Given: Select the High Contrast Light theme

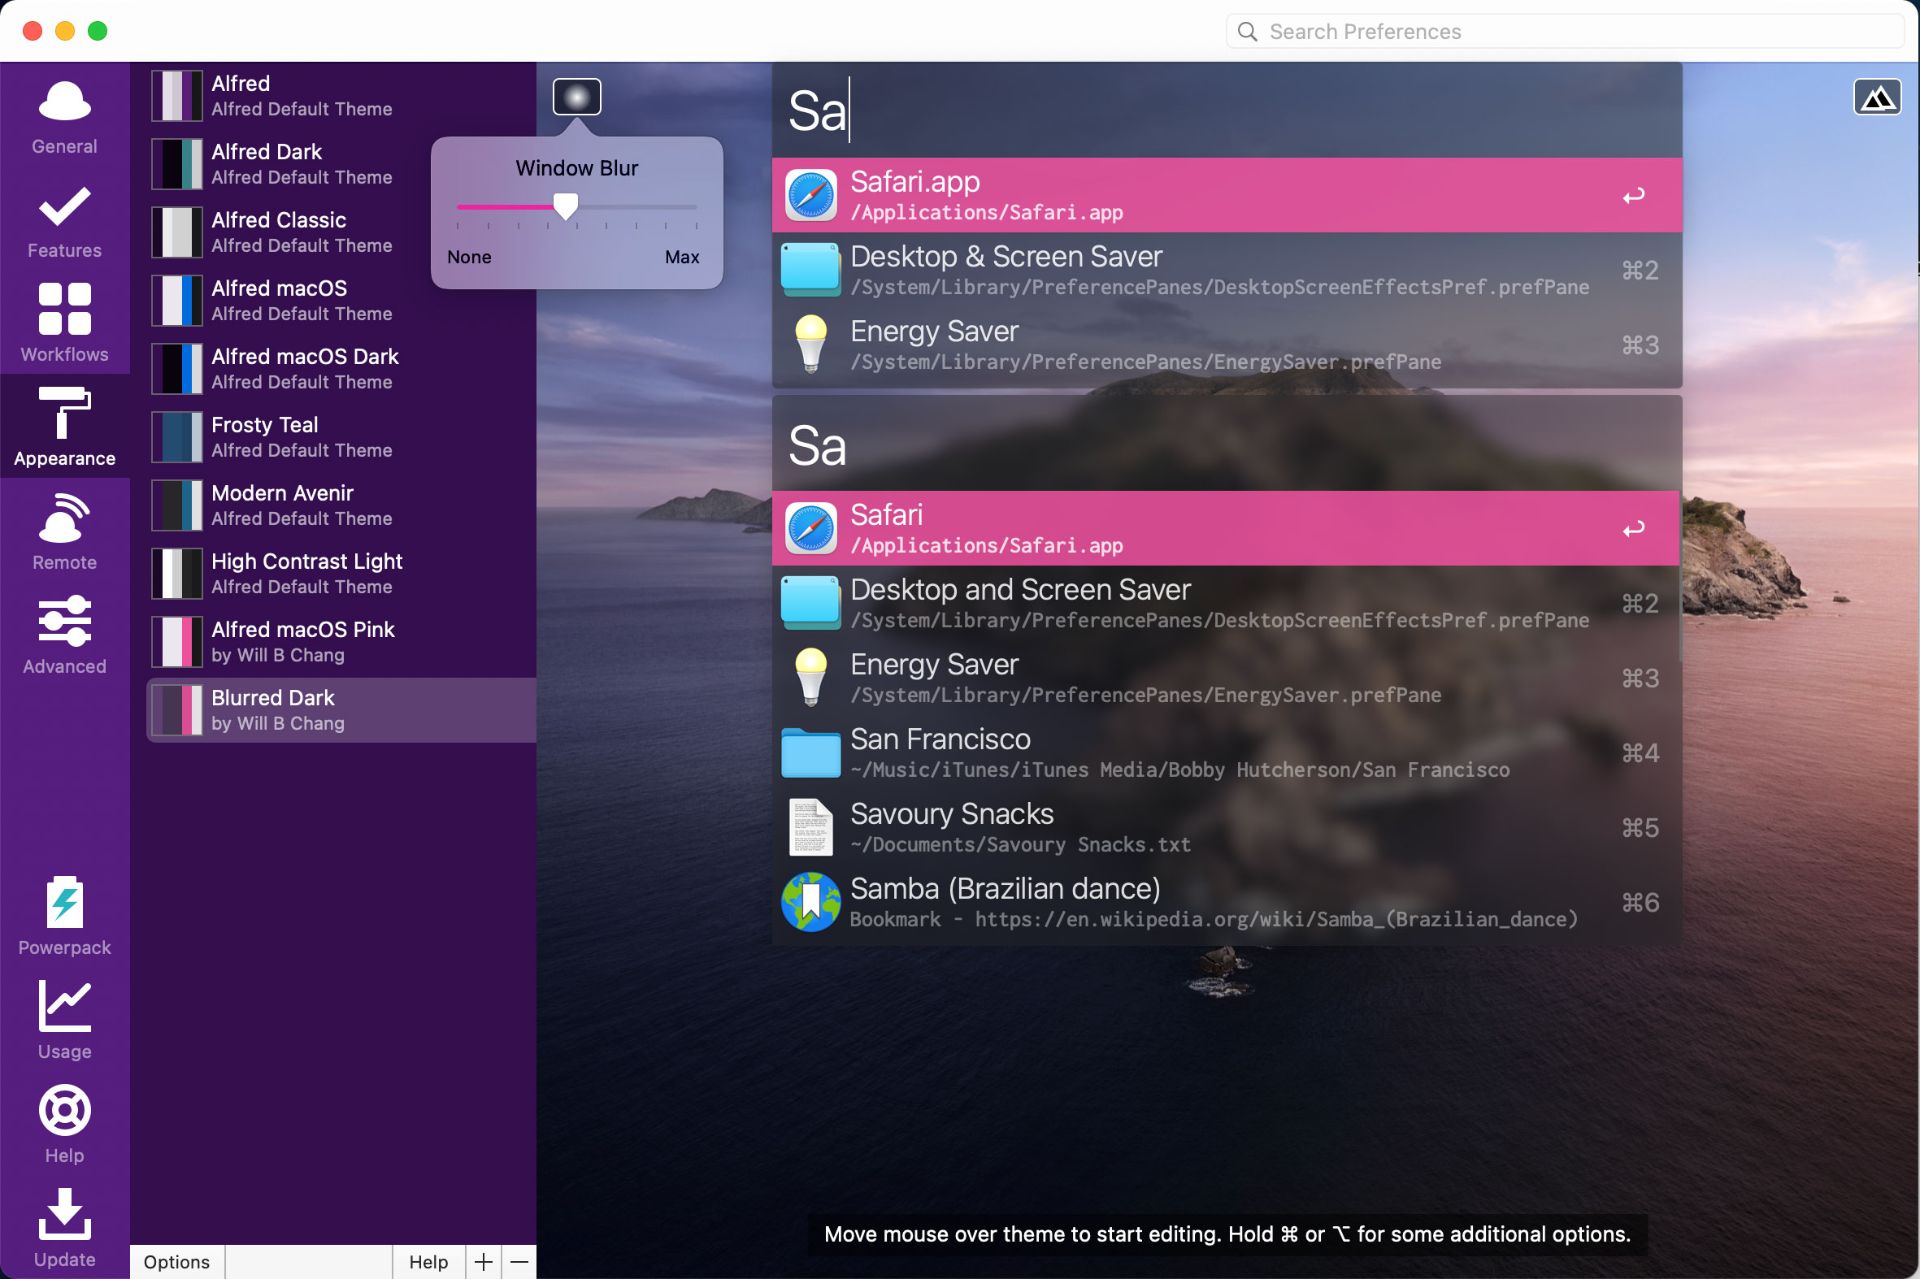Looking at the screenshot, I should (341, 573).
